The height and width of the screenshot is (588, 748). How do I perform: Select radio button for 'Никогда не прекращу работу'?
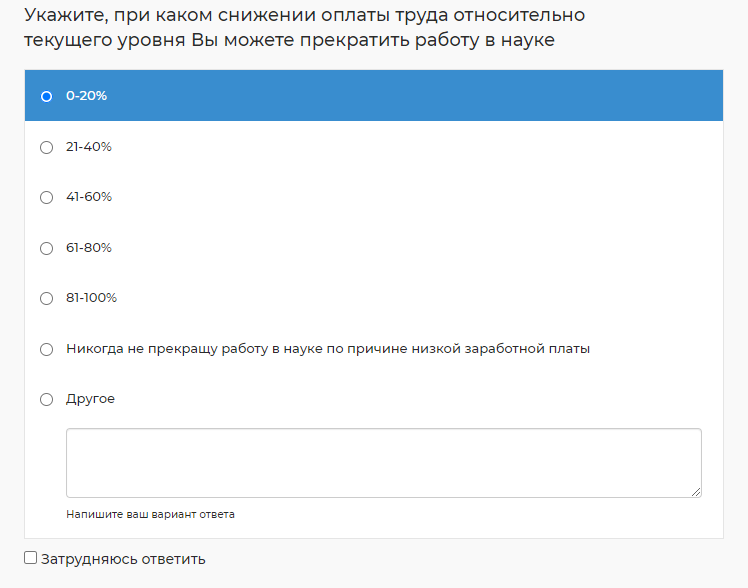click(x=46, y=349)
